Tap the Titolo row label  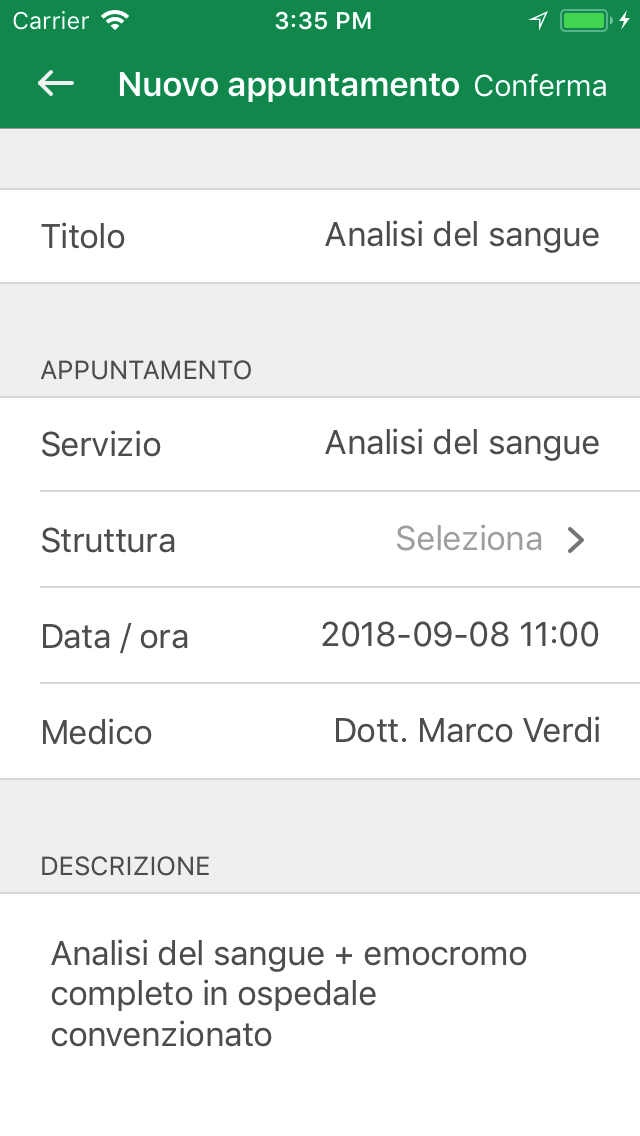point(83,237)
